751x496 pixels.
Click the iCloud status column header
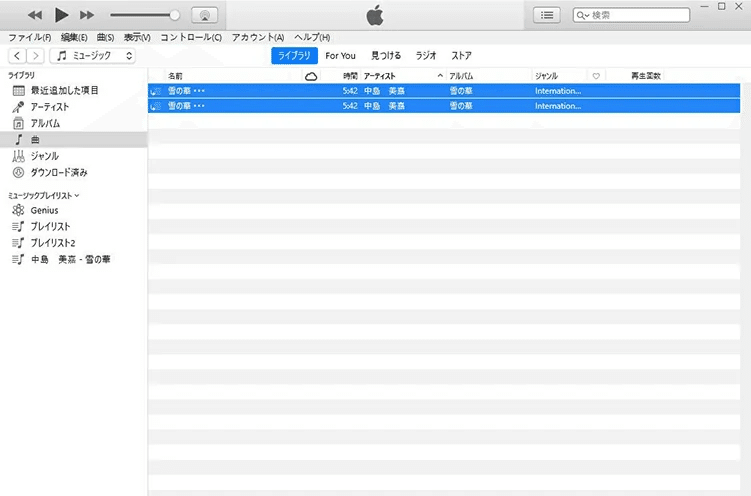[311, 76]
